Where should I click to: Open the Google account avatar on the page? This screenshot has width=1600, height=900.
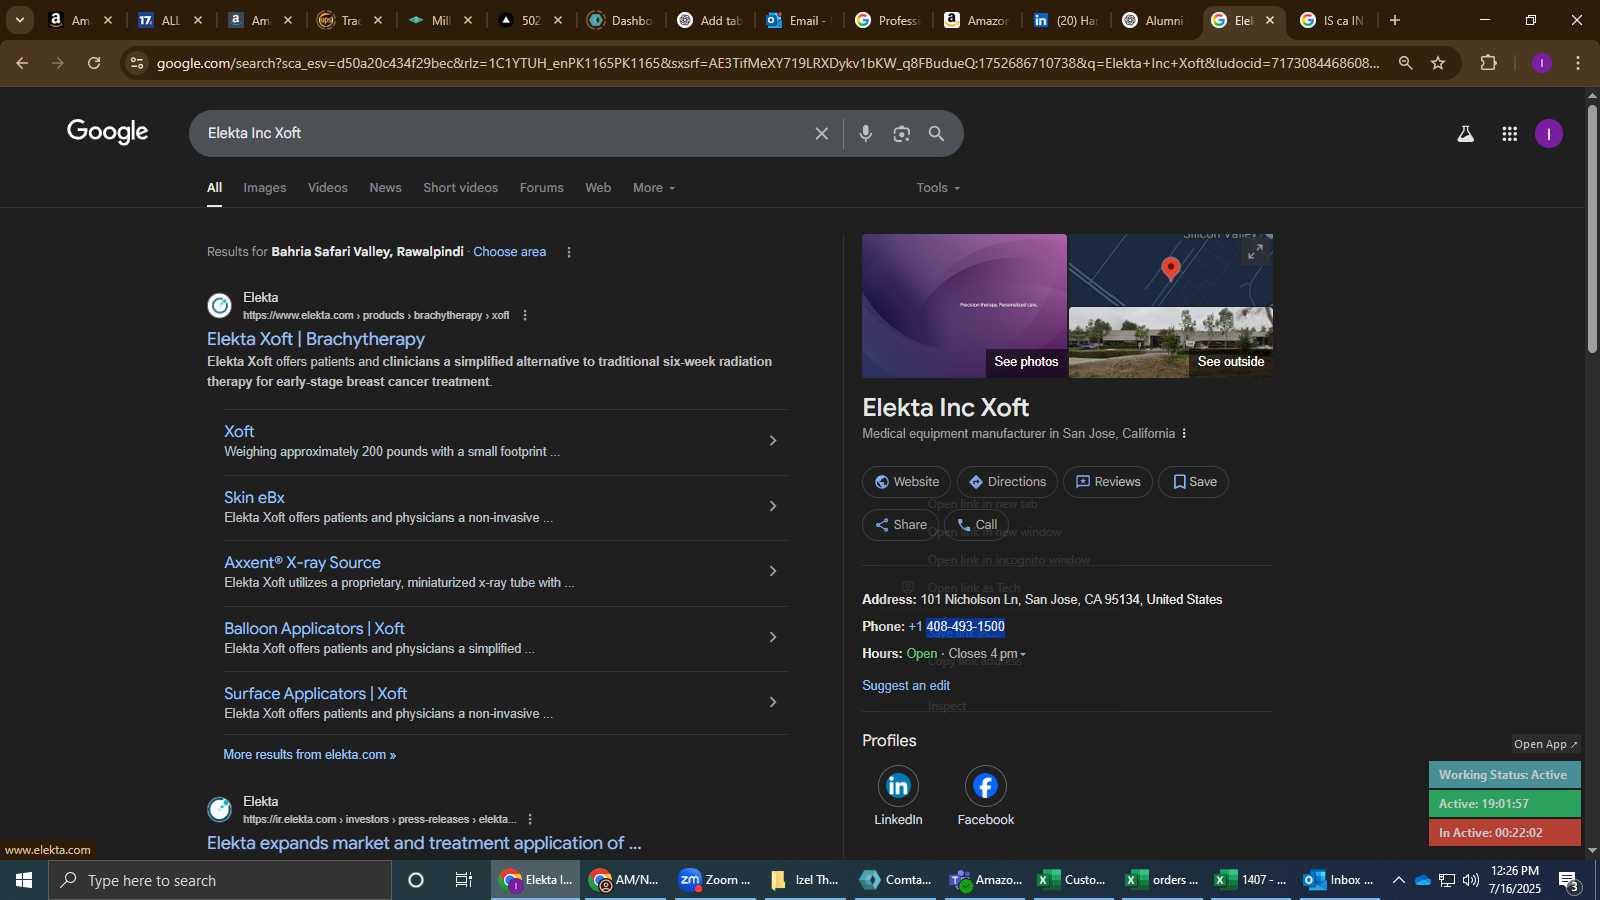click(1549, 133)
